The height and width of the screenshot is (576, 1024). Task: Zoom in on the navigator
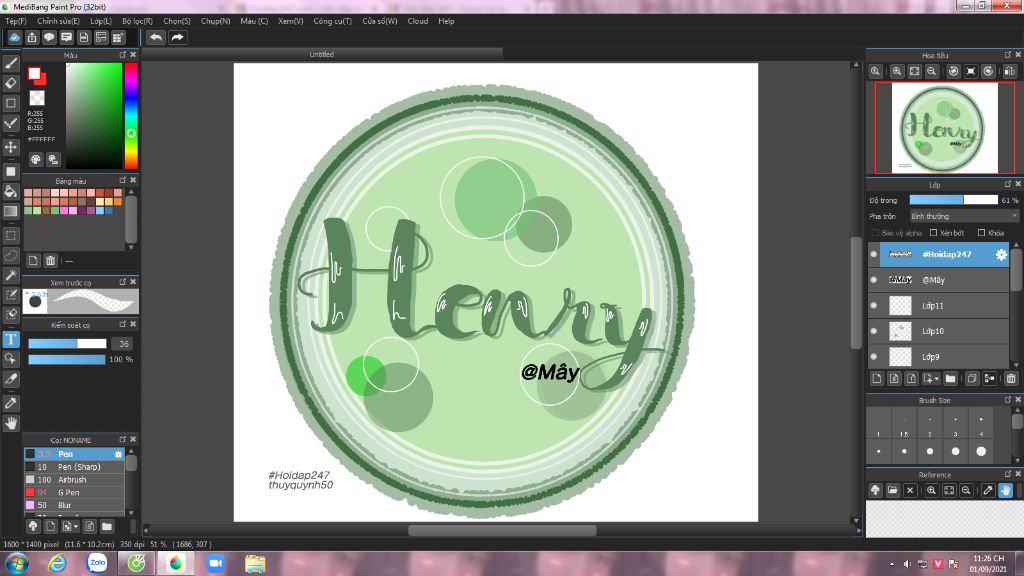pyautogui.click(x=897, y=71)
